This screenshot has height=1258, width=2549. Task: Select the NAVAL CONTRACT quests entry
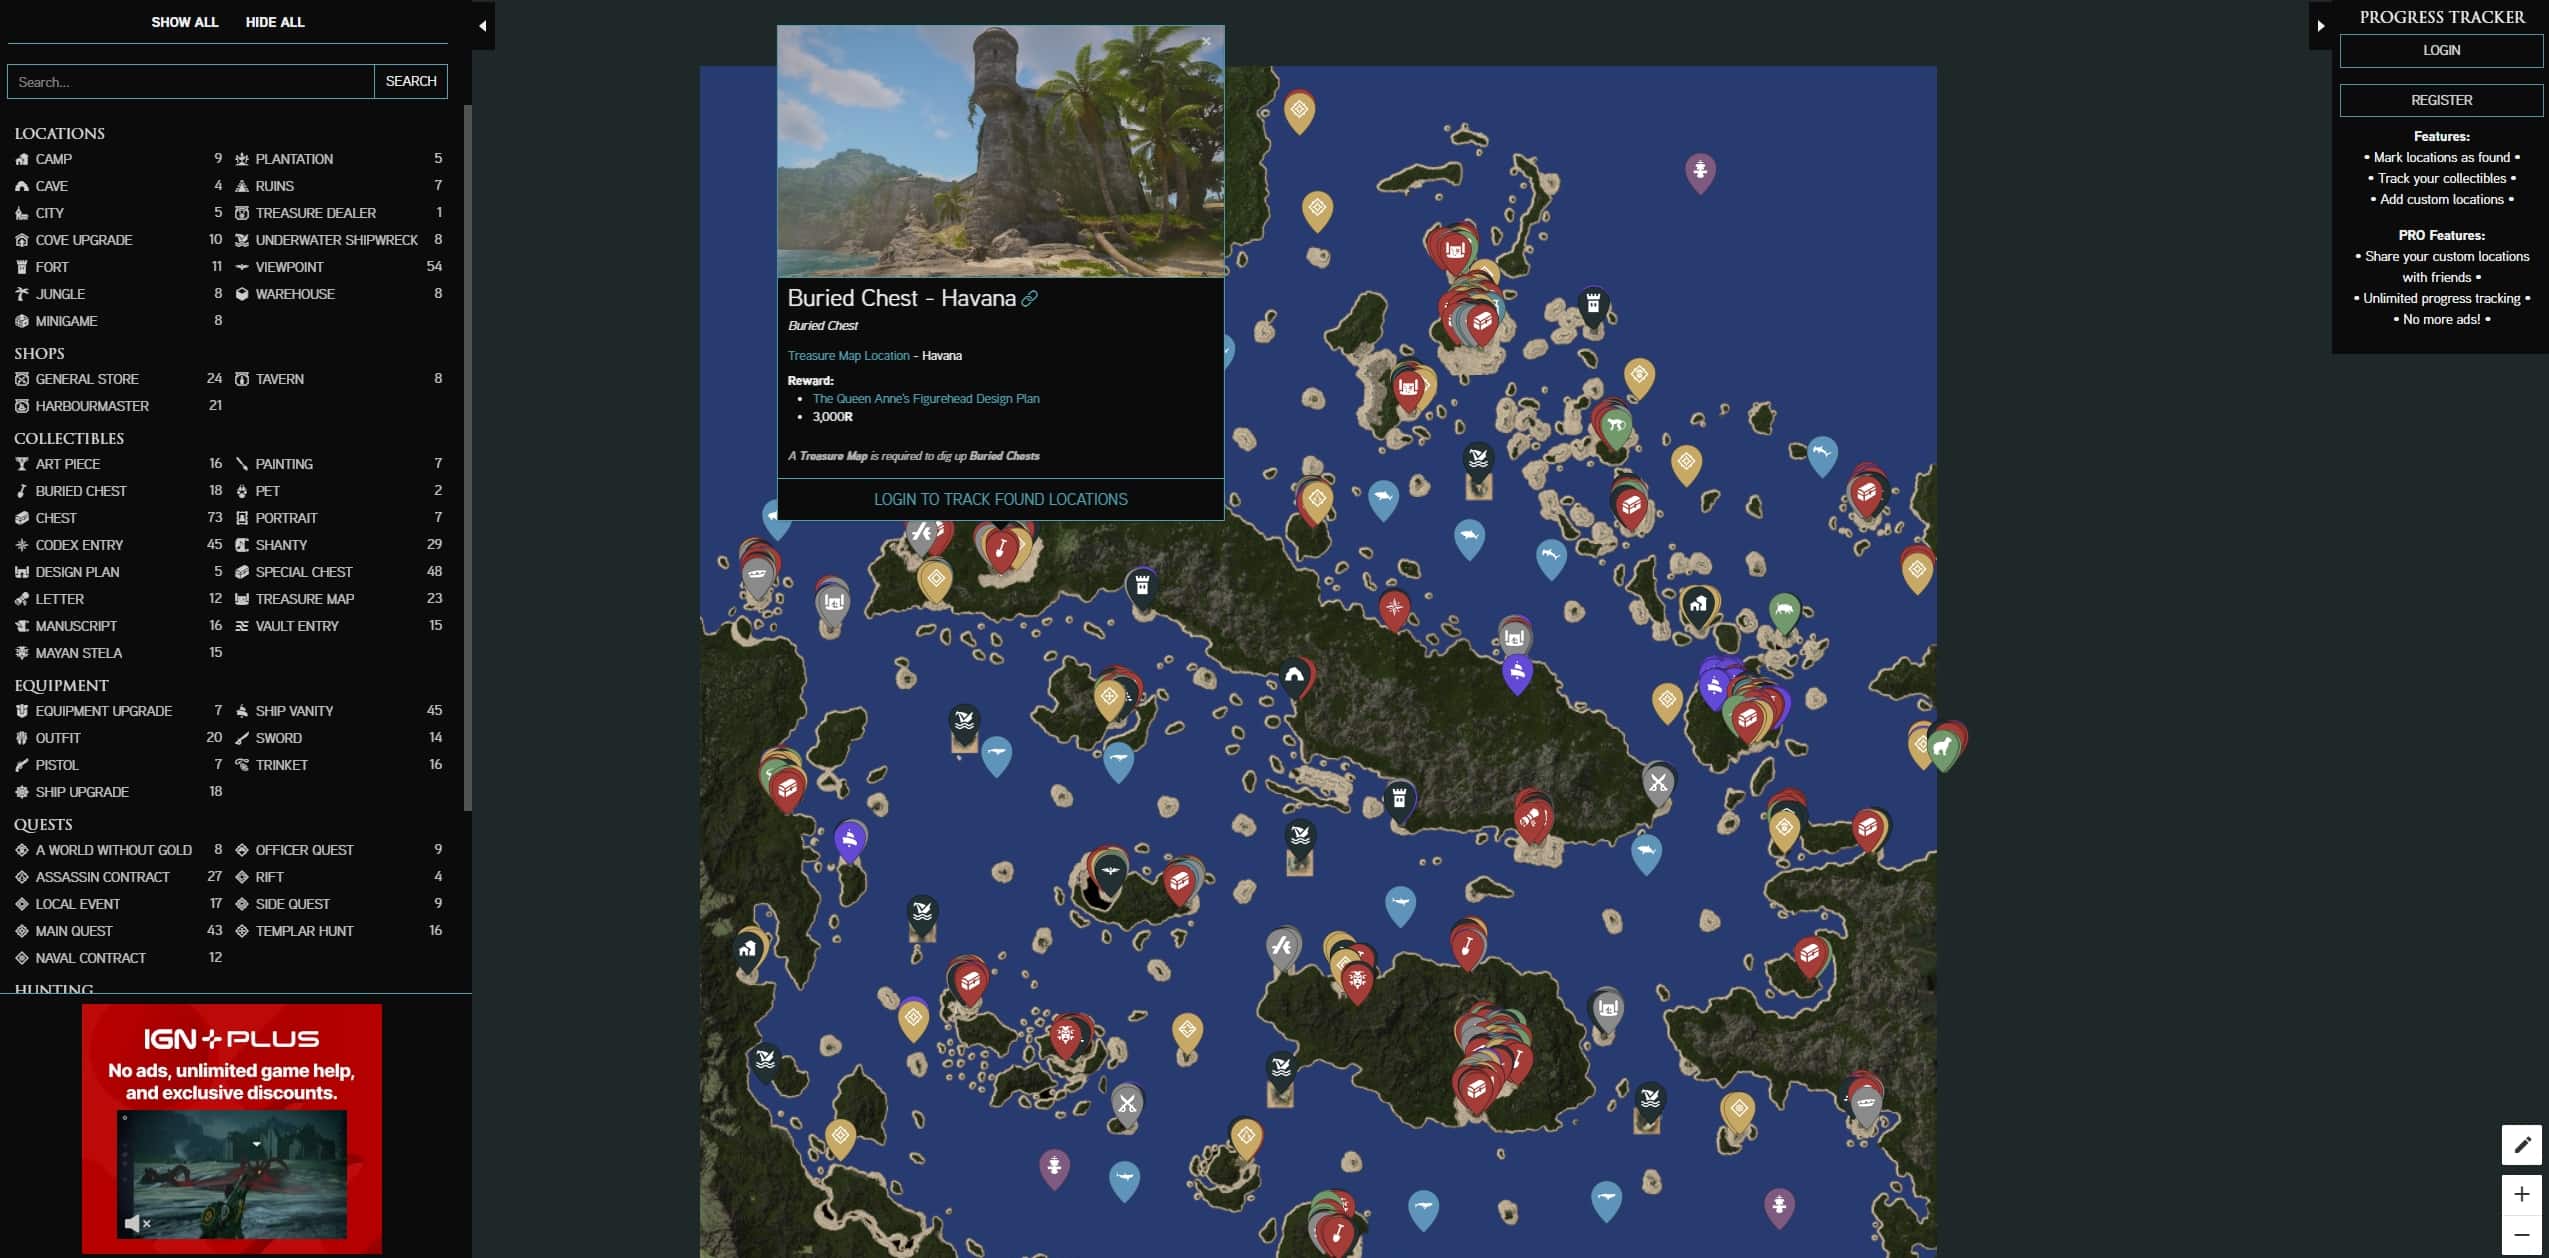(118, 958)
